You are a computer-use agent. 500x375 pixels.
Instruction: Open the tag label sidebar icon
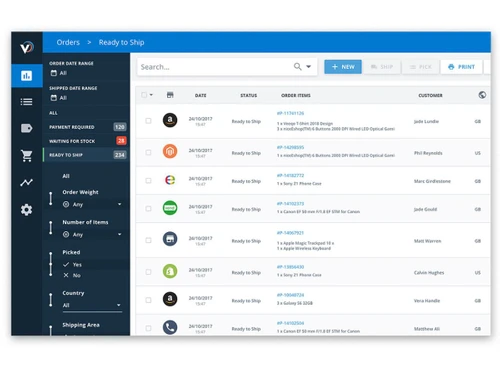click(x=26, y=128)
